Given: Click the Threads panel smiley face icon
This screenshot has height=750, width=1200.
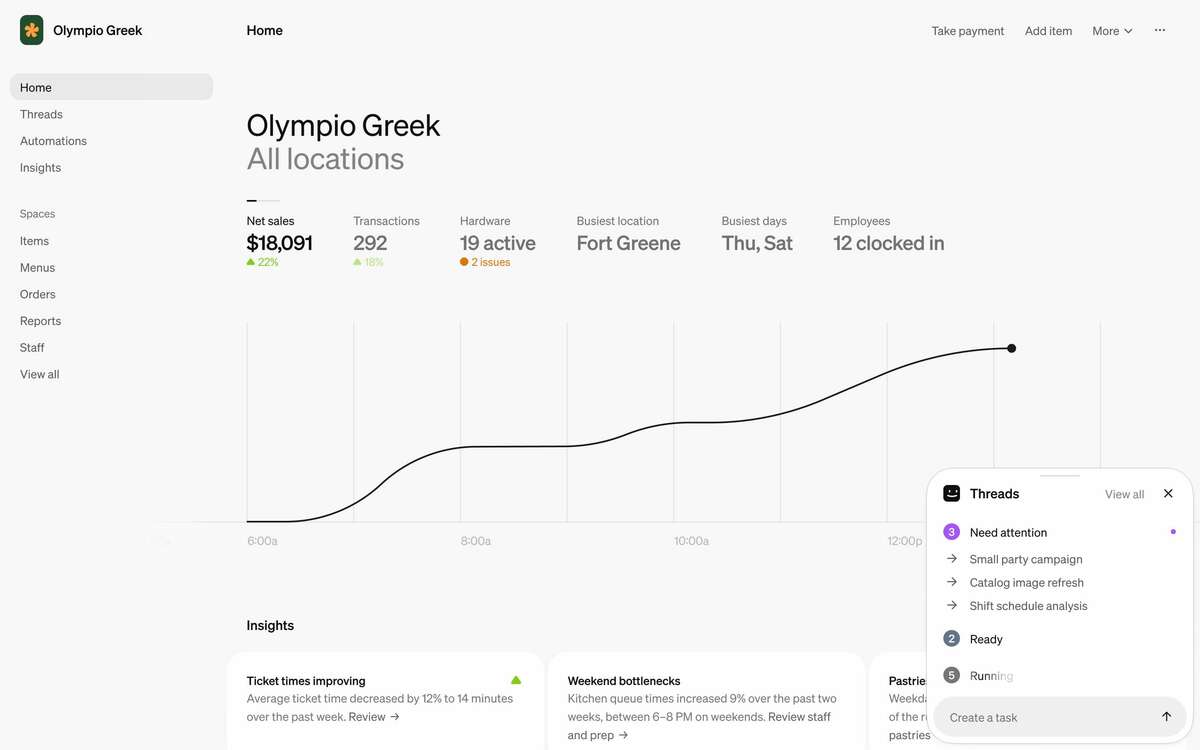Looking at the screenshot, I should pyautogui.click(x=952, y=494).
